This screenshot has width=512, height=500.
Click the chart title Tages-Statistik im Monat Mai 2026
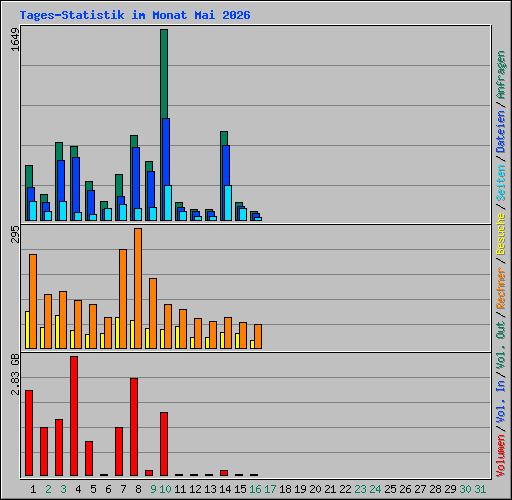pyautogui.click(x=135, y=15)
